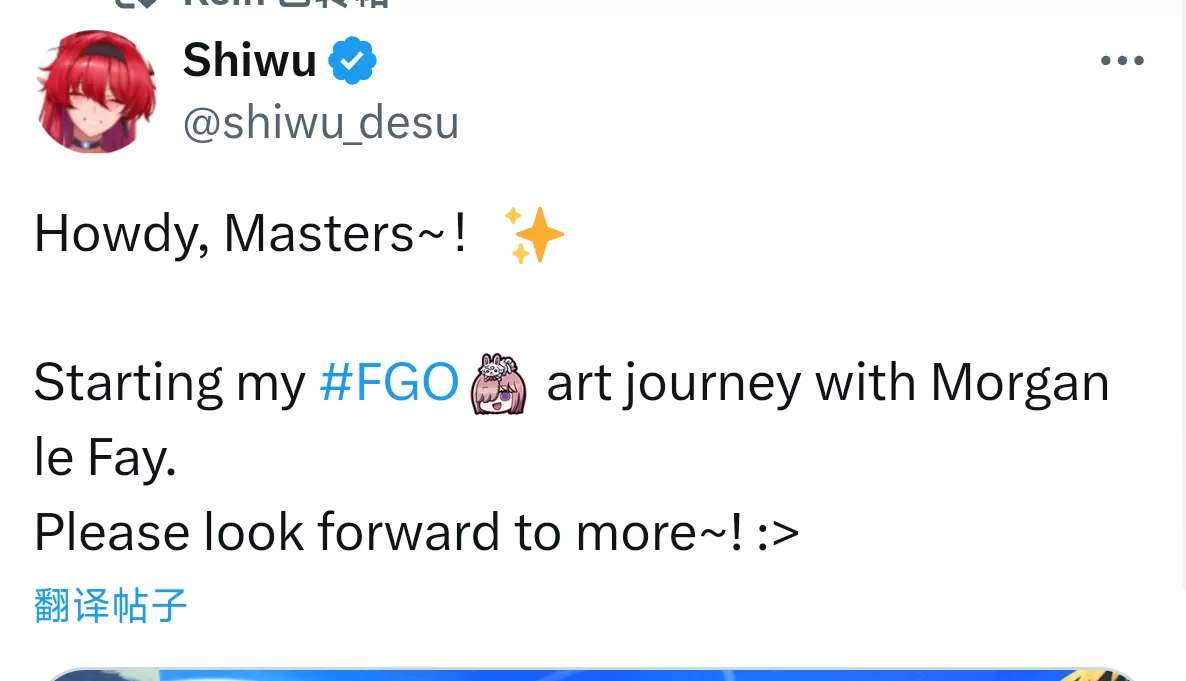Click the sparkles emoji after Masters

pos(533,235)
